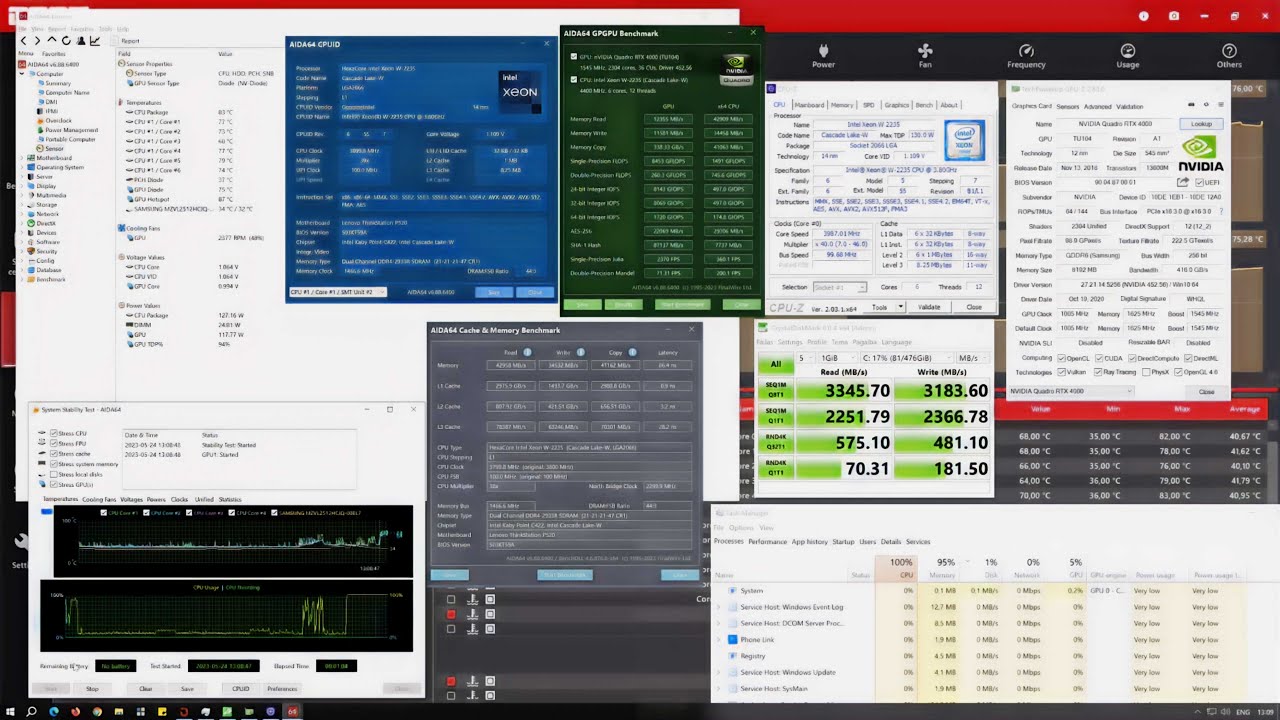
Task: Enable Stress local disks checkbox
Action: 54,474
